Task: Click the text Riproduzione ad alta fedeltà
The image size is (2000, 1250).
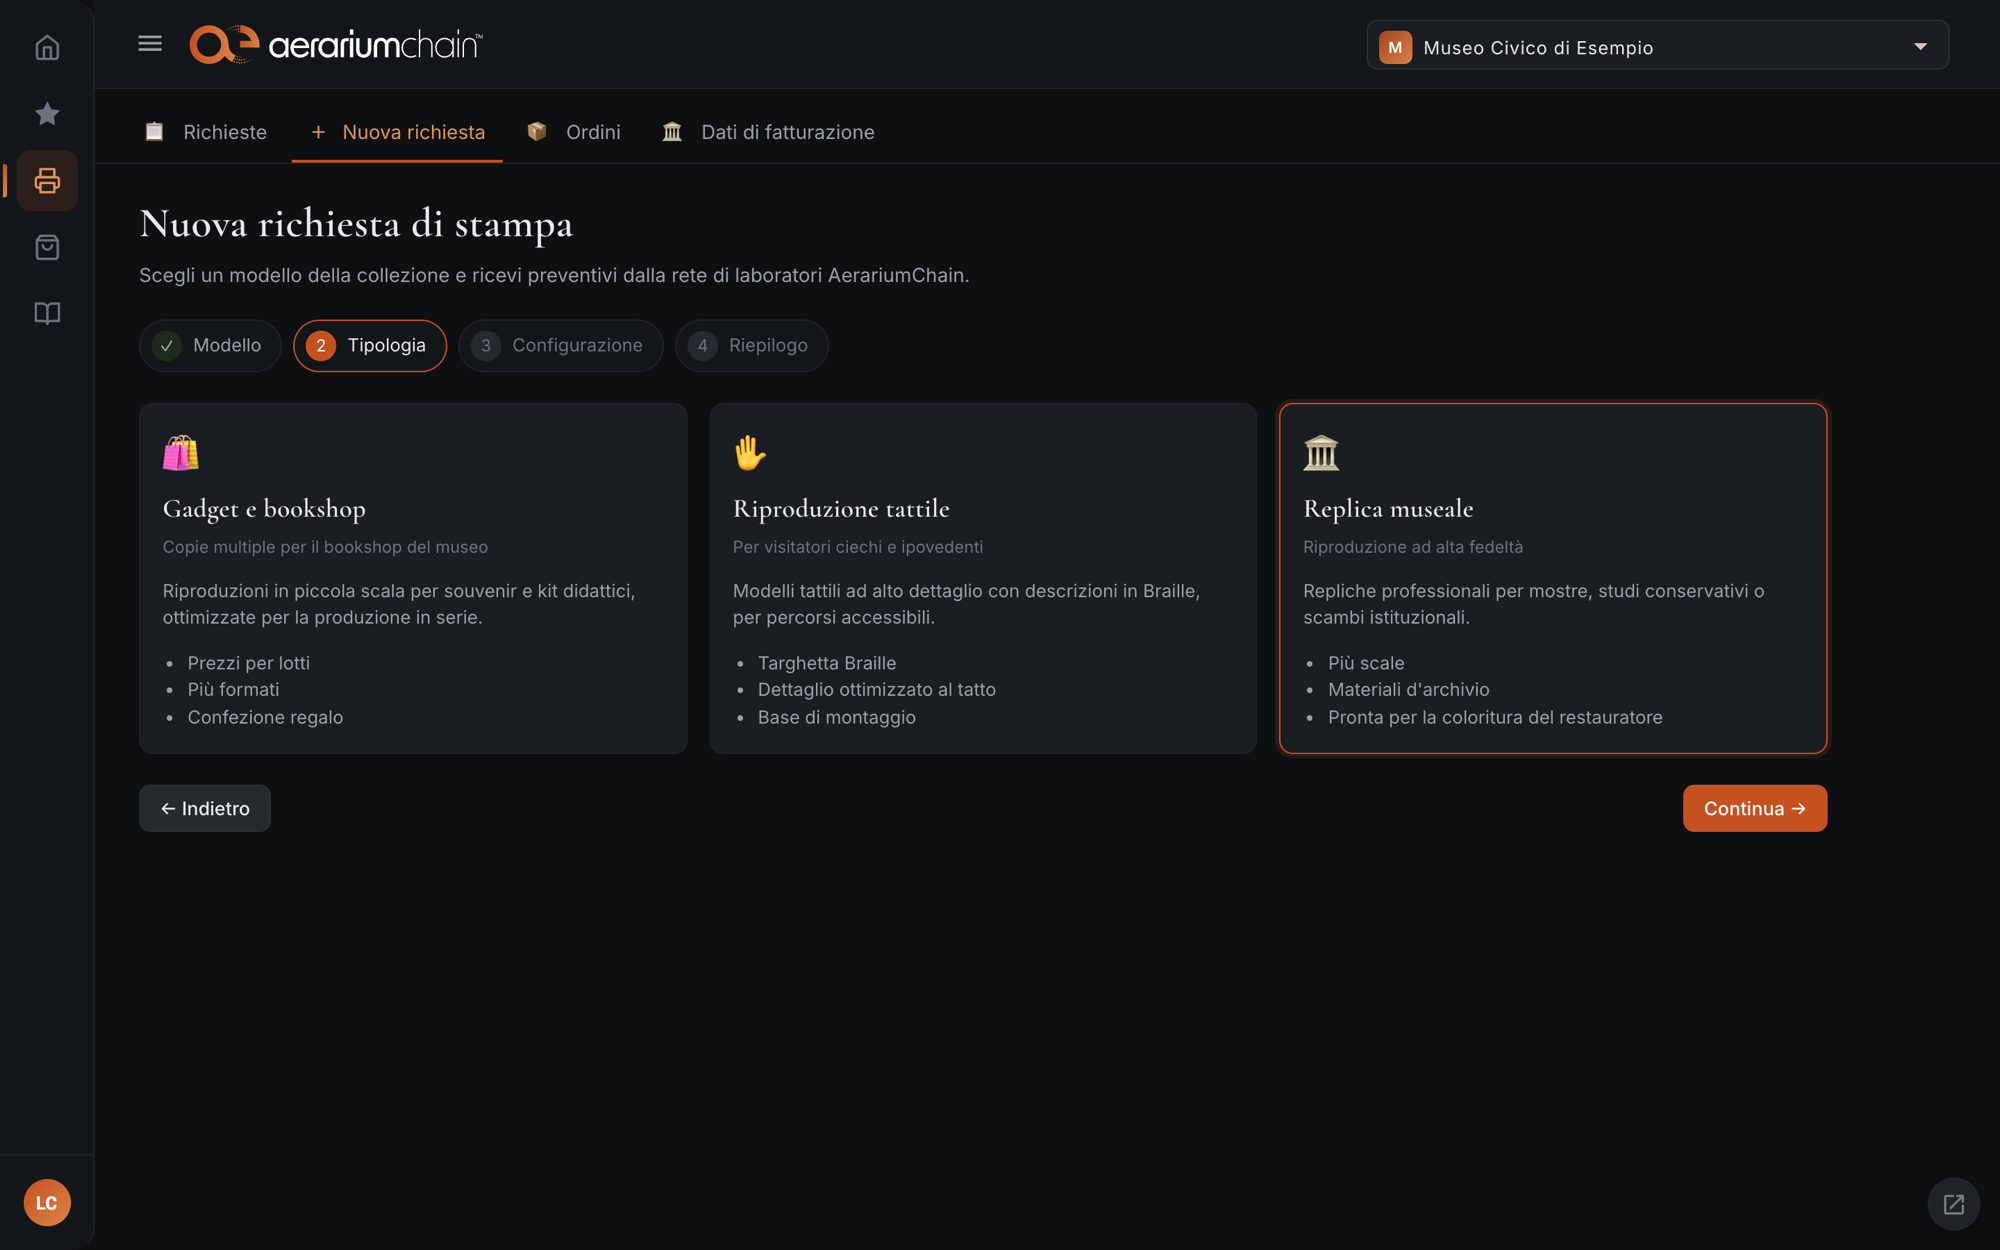Action: pos(1413,547)
